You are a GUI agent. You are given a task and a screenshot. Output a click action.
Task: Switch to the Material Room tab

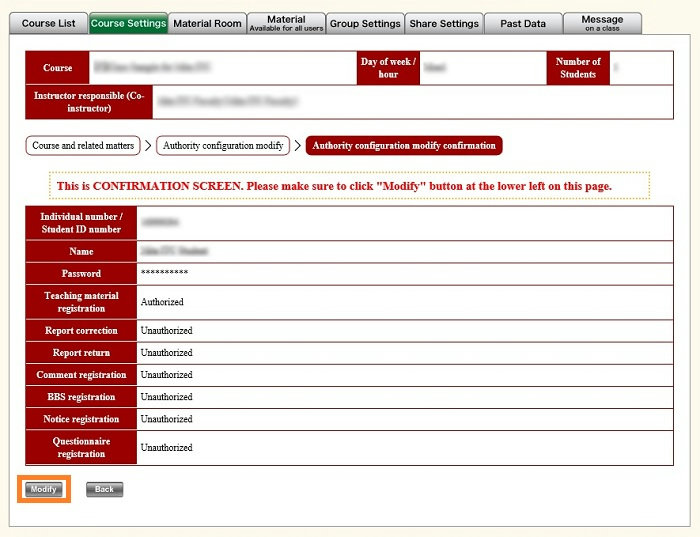pos(207,23)
